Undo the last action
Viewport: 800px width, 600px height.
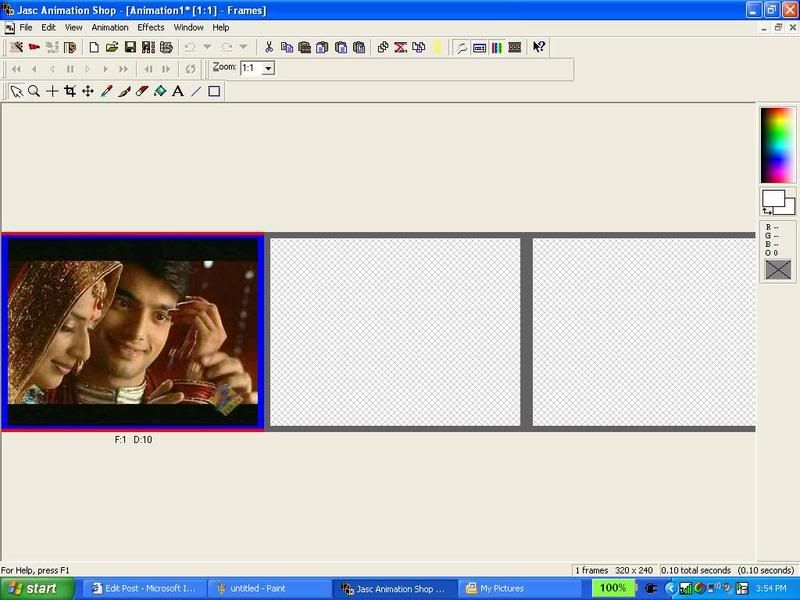[x=190, y=47]
